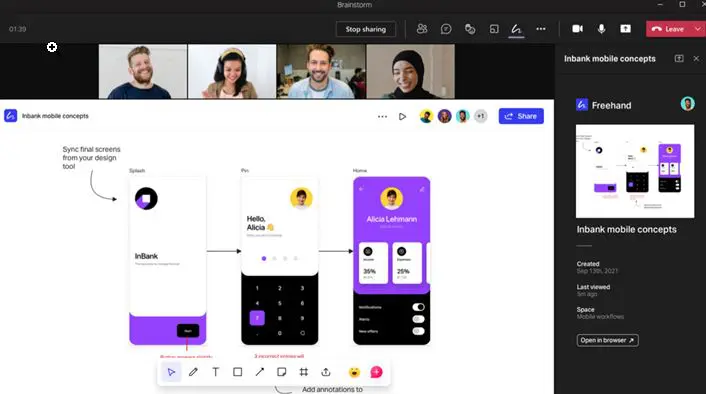Toggle the camera on or off

coord(577,29)
